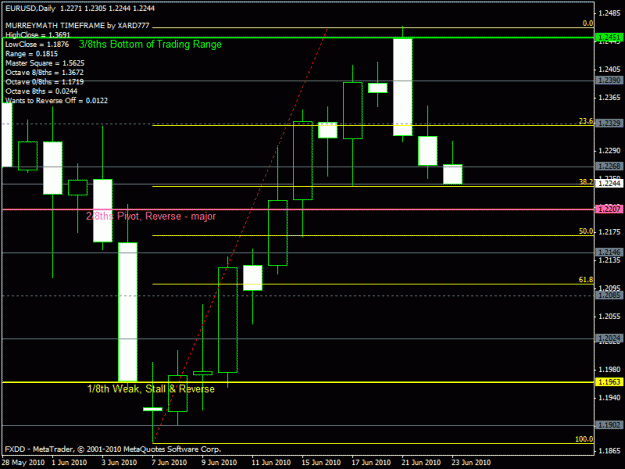The height and width of the screenshot is (469, 625).
Task: Click the 21 Jun 2010 date label
Action: point(421,462)
